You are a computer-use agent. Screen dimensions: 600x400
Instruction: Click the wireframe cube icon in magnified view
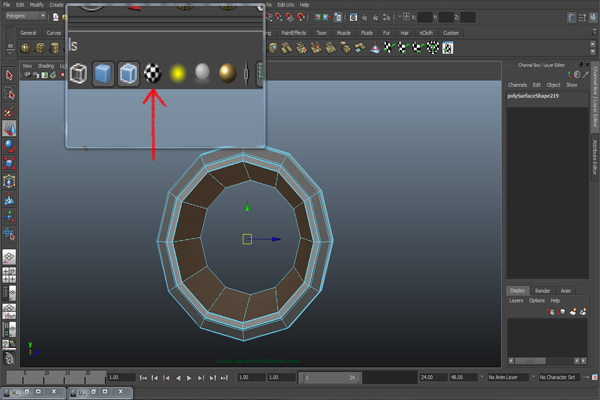78,73
